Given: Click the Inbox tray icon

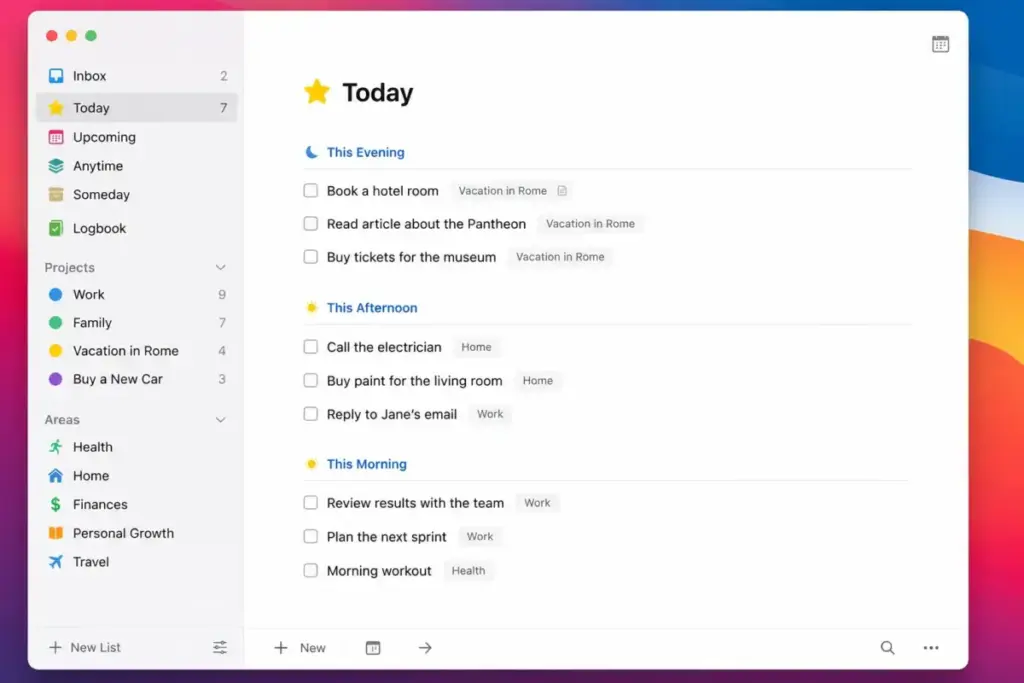Looking at the screenshot, I should [x=56, y=76].
